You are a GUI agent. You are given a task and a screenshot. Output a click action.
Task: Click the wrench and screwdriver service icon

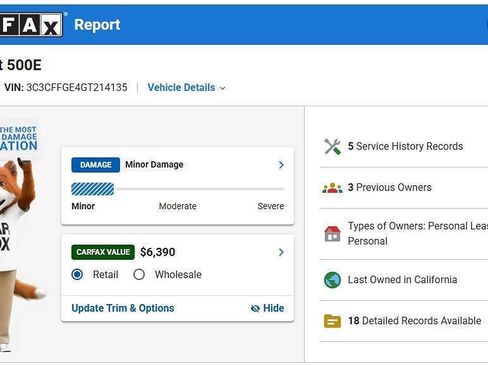pyautogui.click(x=332, y=147)
